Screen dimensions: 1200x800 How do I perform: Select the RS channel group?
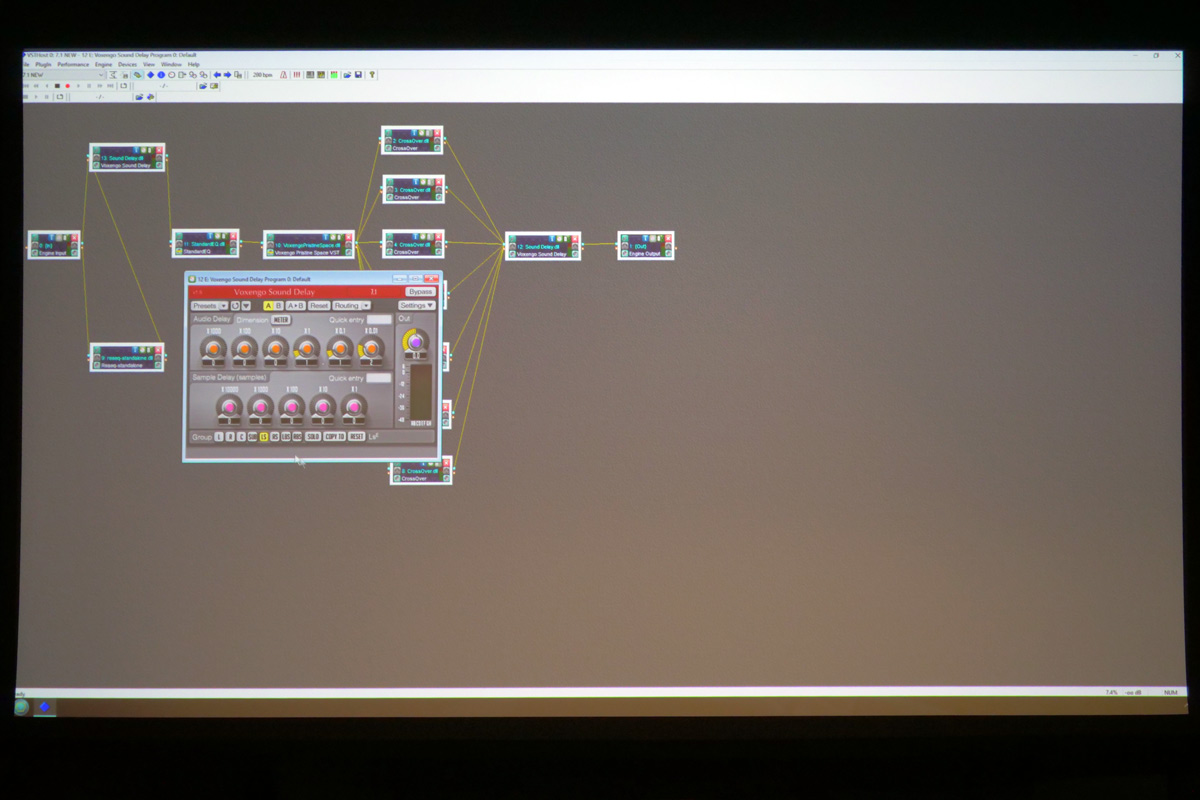pyautogui.click(x=275, y=436)
